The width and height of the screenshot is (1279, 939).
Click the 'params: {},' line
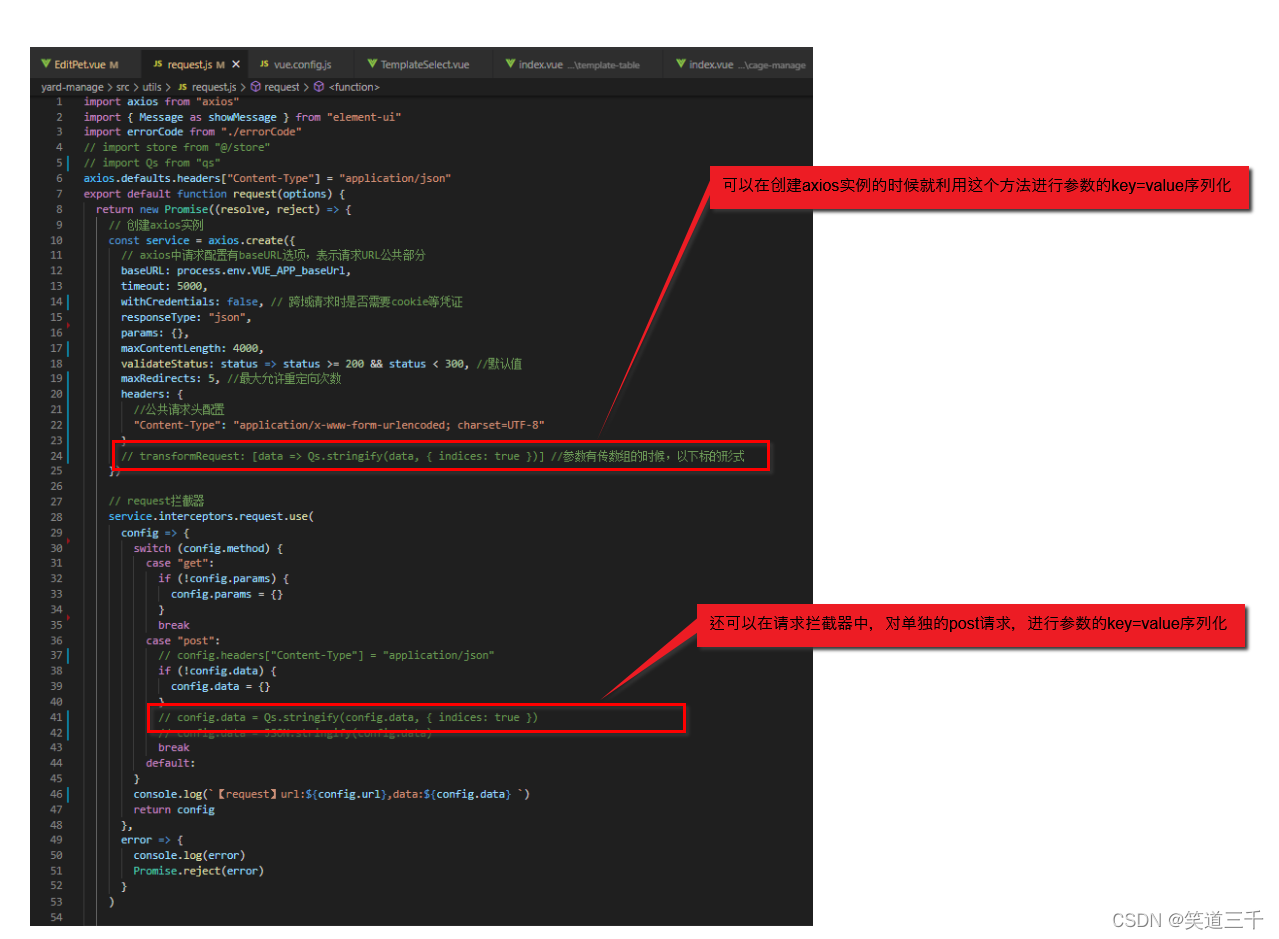tap(155, 332)
